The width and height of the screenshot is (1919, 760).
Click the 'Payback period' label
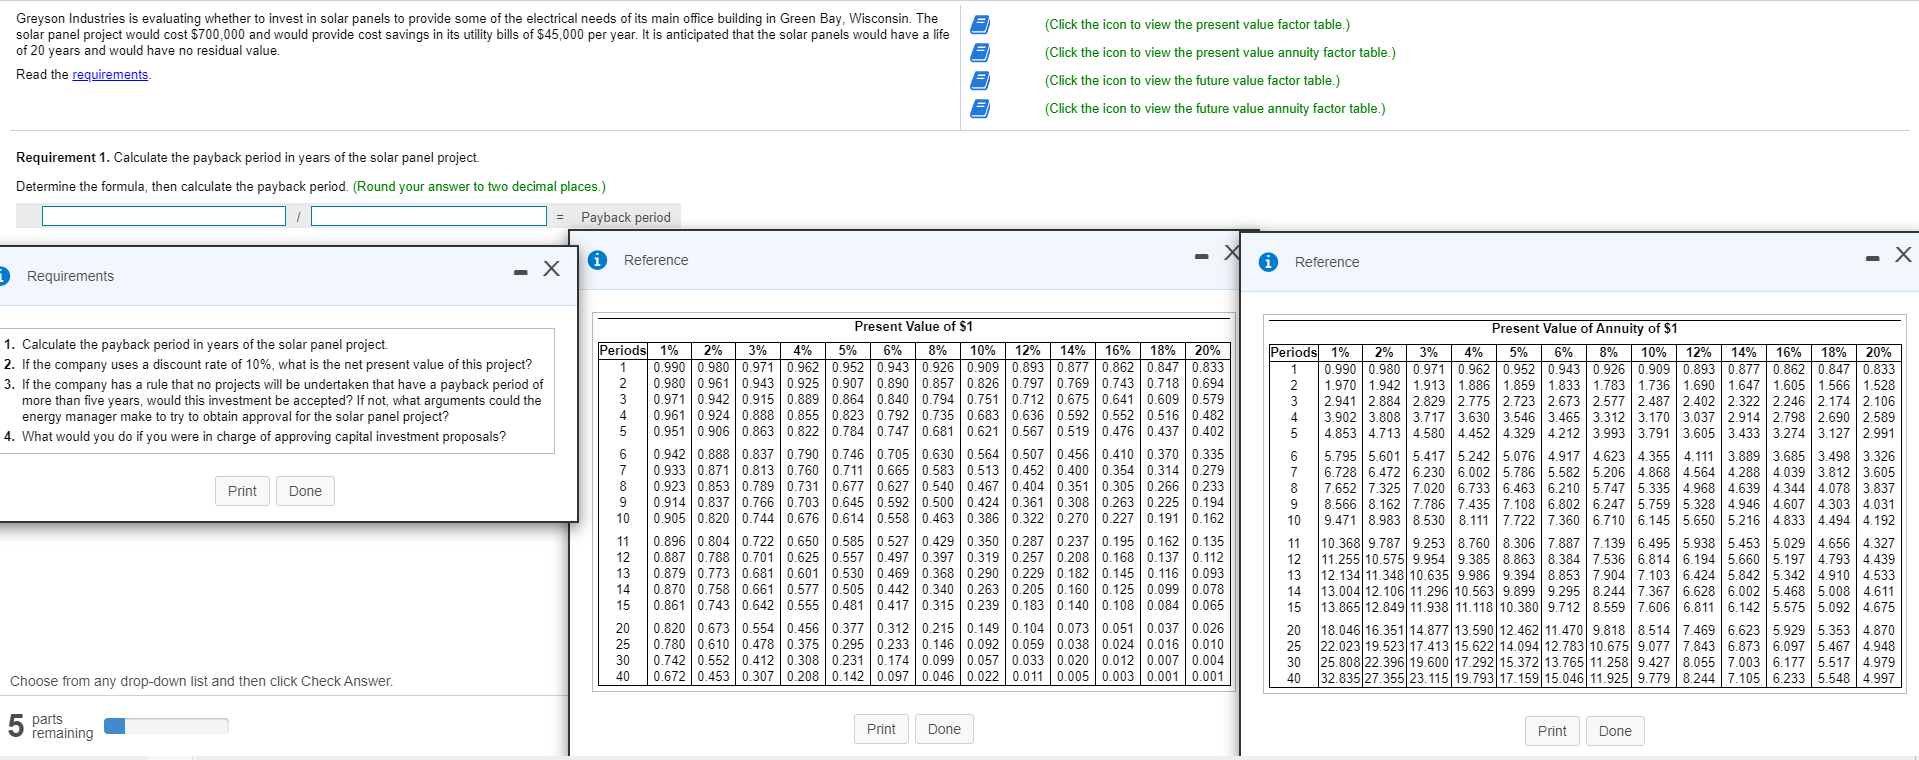point(626,217)
